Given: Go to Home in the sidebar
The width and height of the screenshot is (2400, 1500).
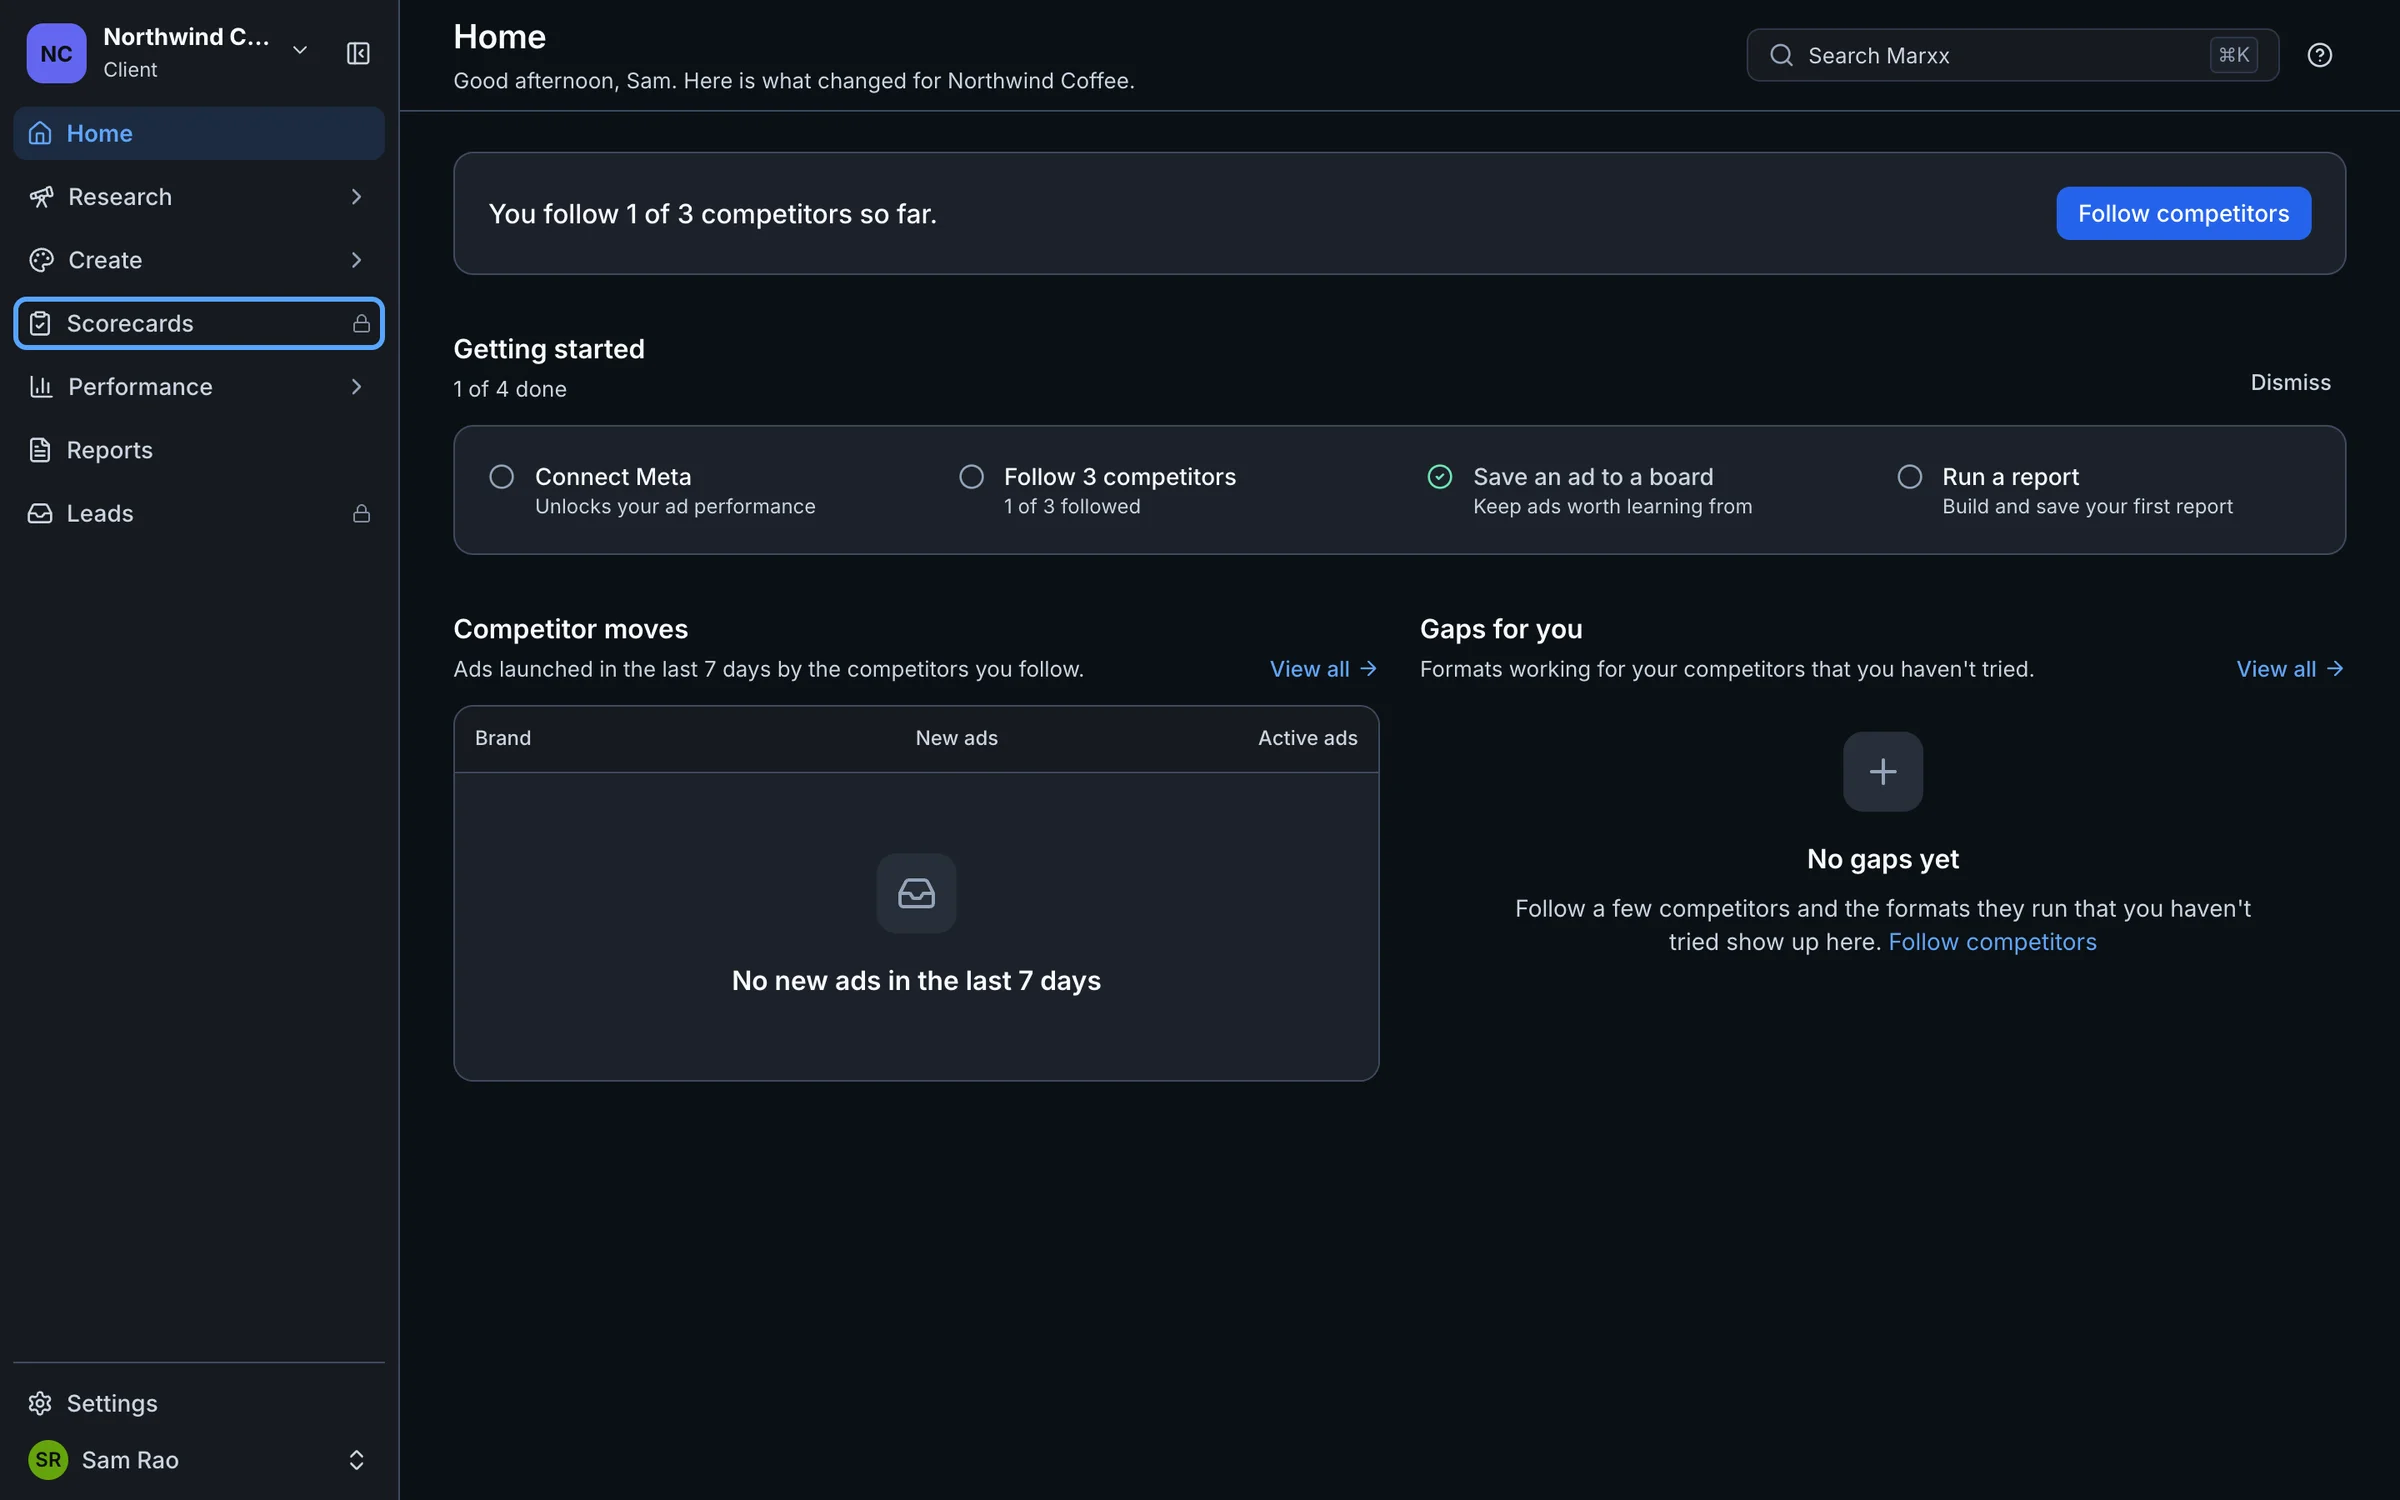Looking at the screenshot, I should [199, 133].
